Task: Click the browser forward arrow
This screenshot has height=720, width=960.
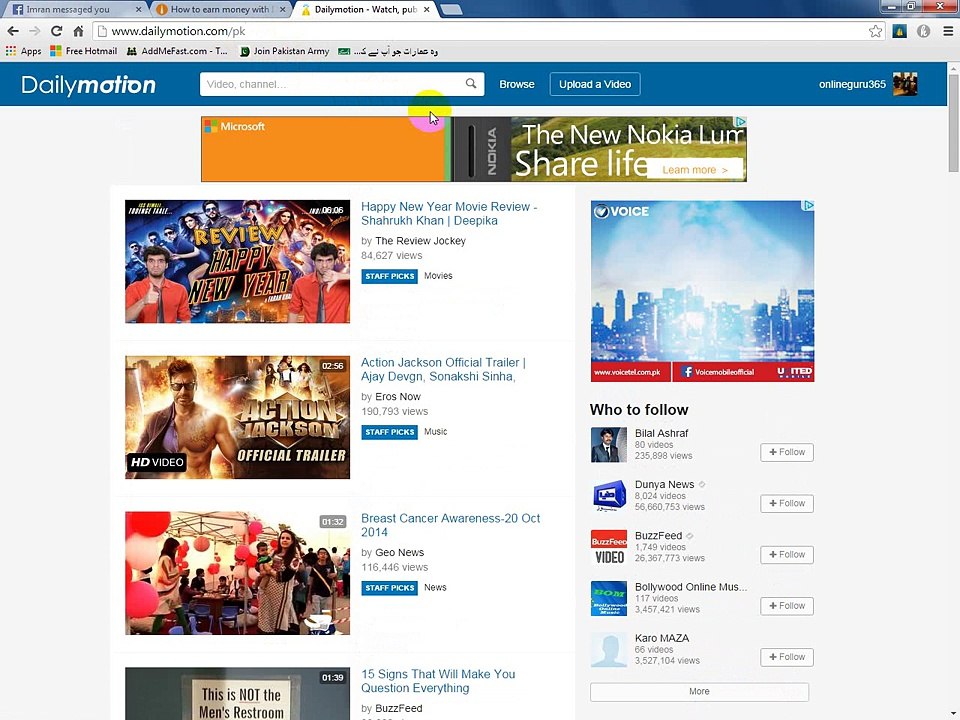Action: point(35,31)
